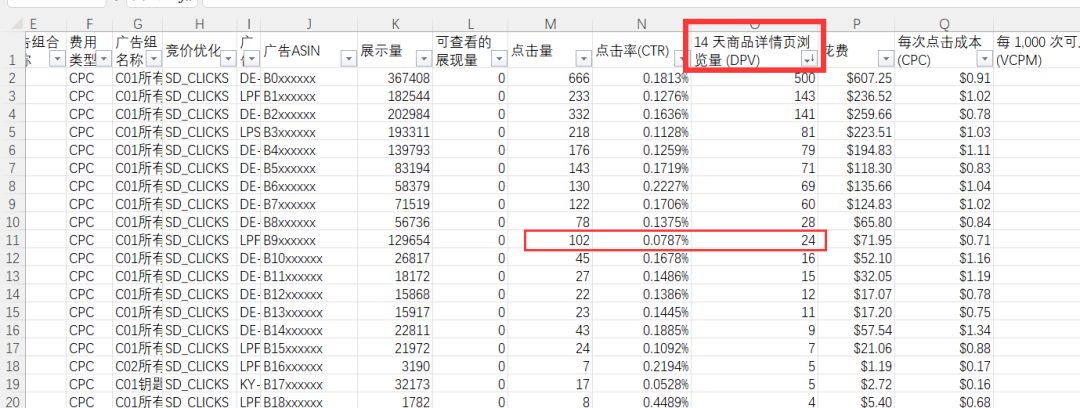Open the 点击量 filter dropdown
This screenshot has height=408, width=1080.
tap(583, 59)
